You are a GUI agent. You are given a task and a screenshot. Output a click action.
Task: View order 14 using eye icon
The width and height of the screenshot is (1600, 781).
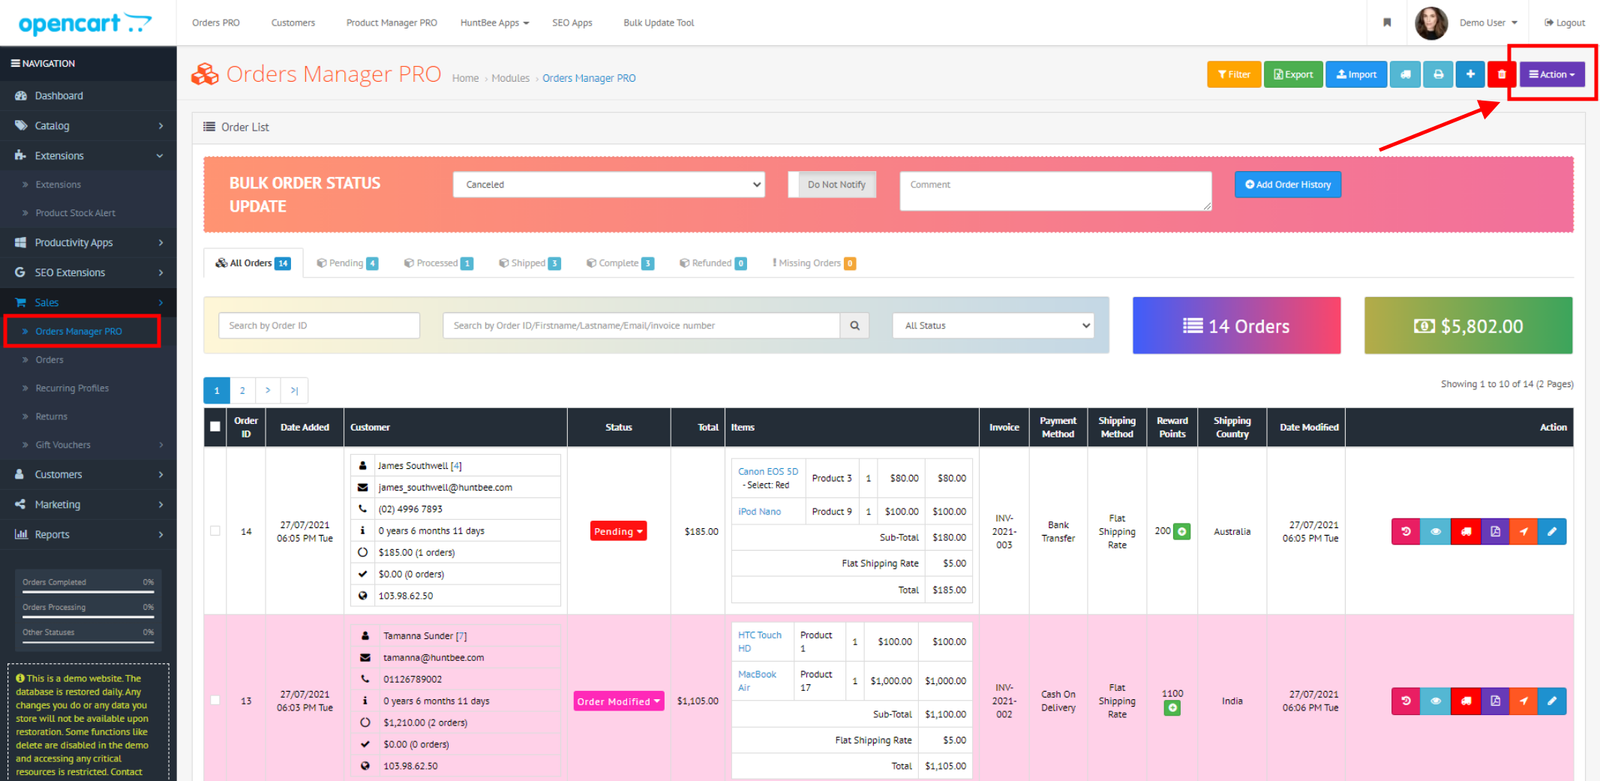pos(1436,531)
